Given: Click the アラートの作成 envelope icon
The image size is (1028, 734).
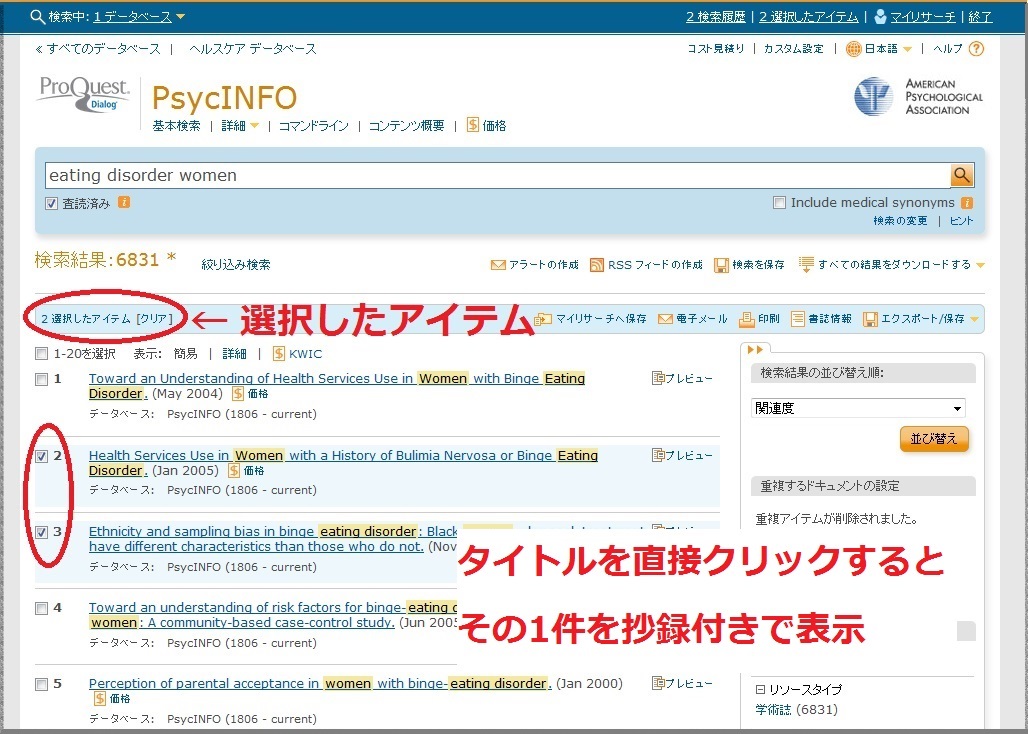Looking at the screenshot, I should (x=498, y=265).
